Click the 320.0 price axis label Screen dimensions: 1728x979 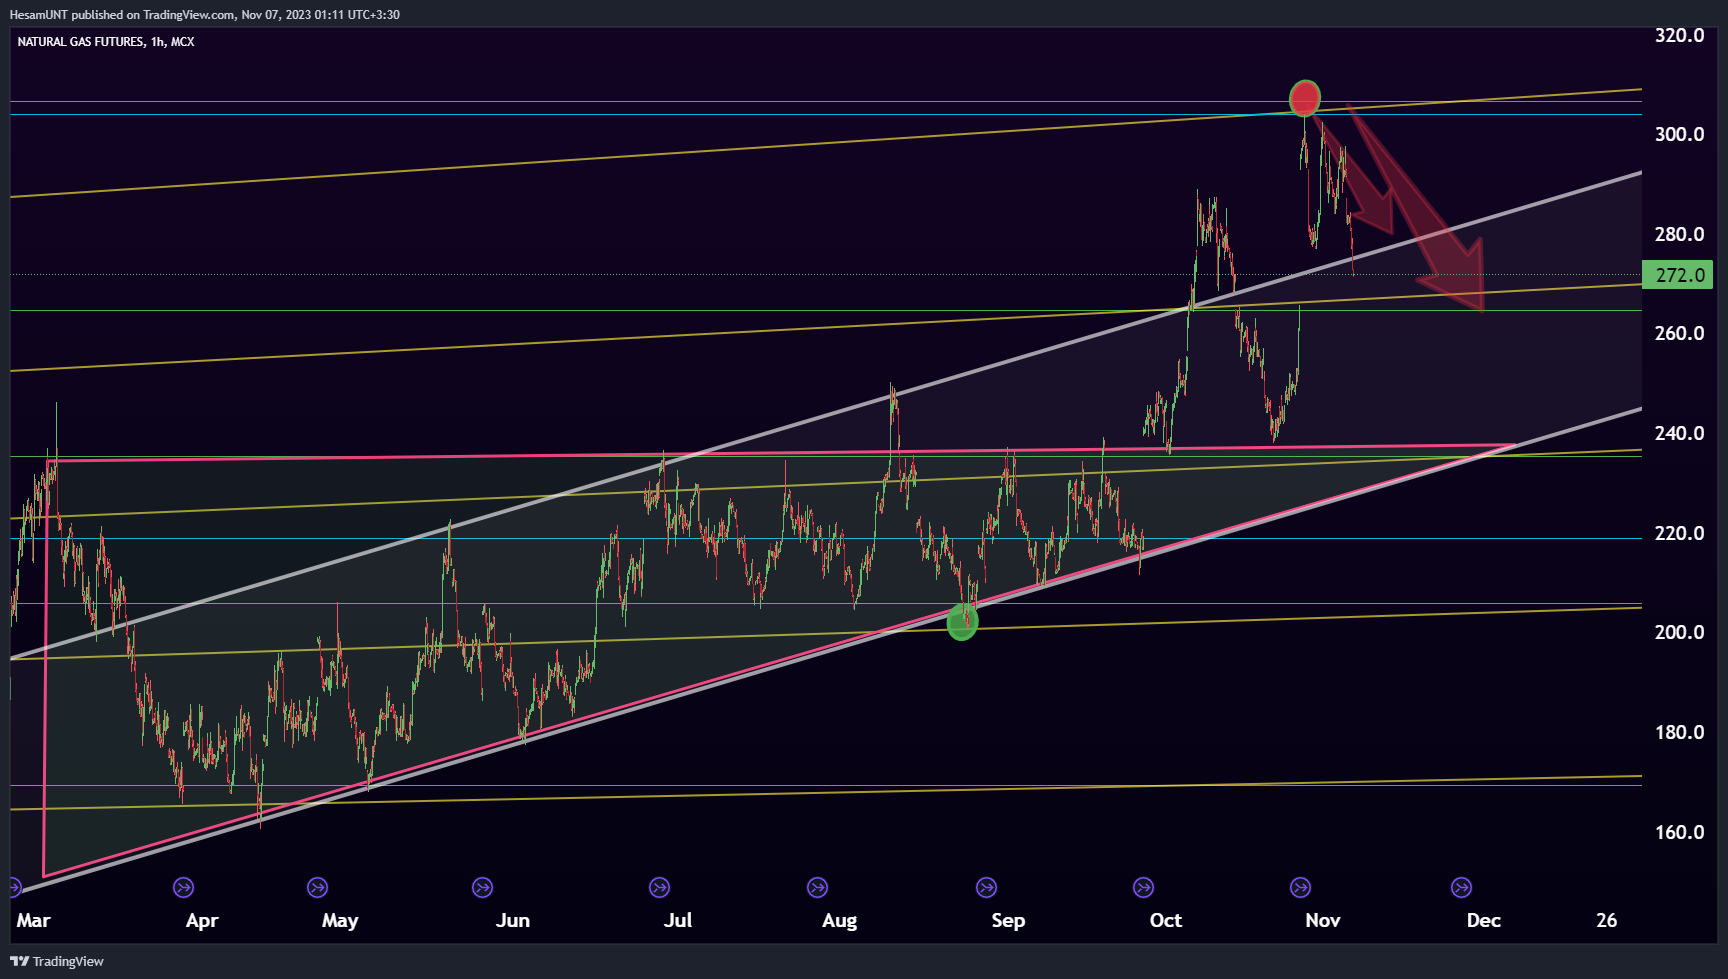click(1679, 35)
